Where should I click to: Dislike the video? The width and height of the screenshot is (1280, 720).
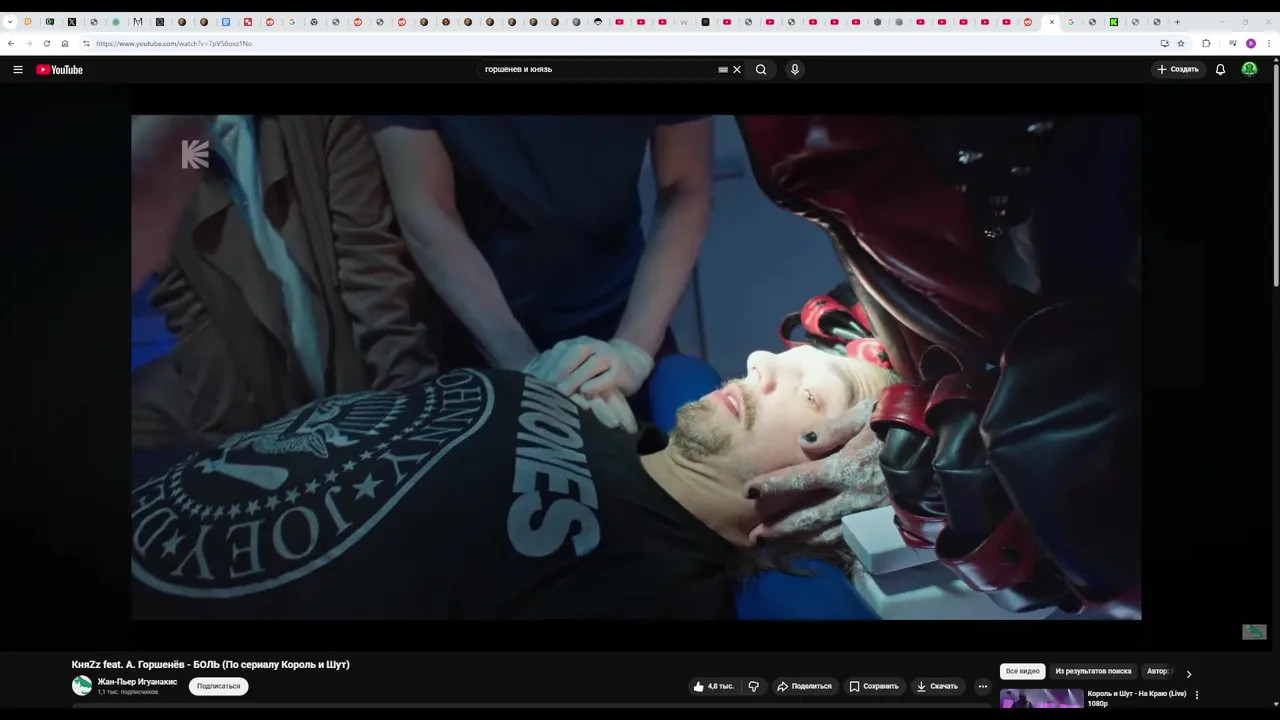(754, 686)
